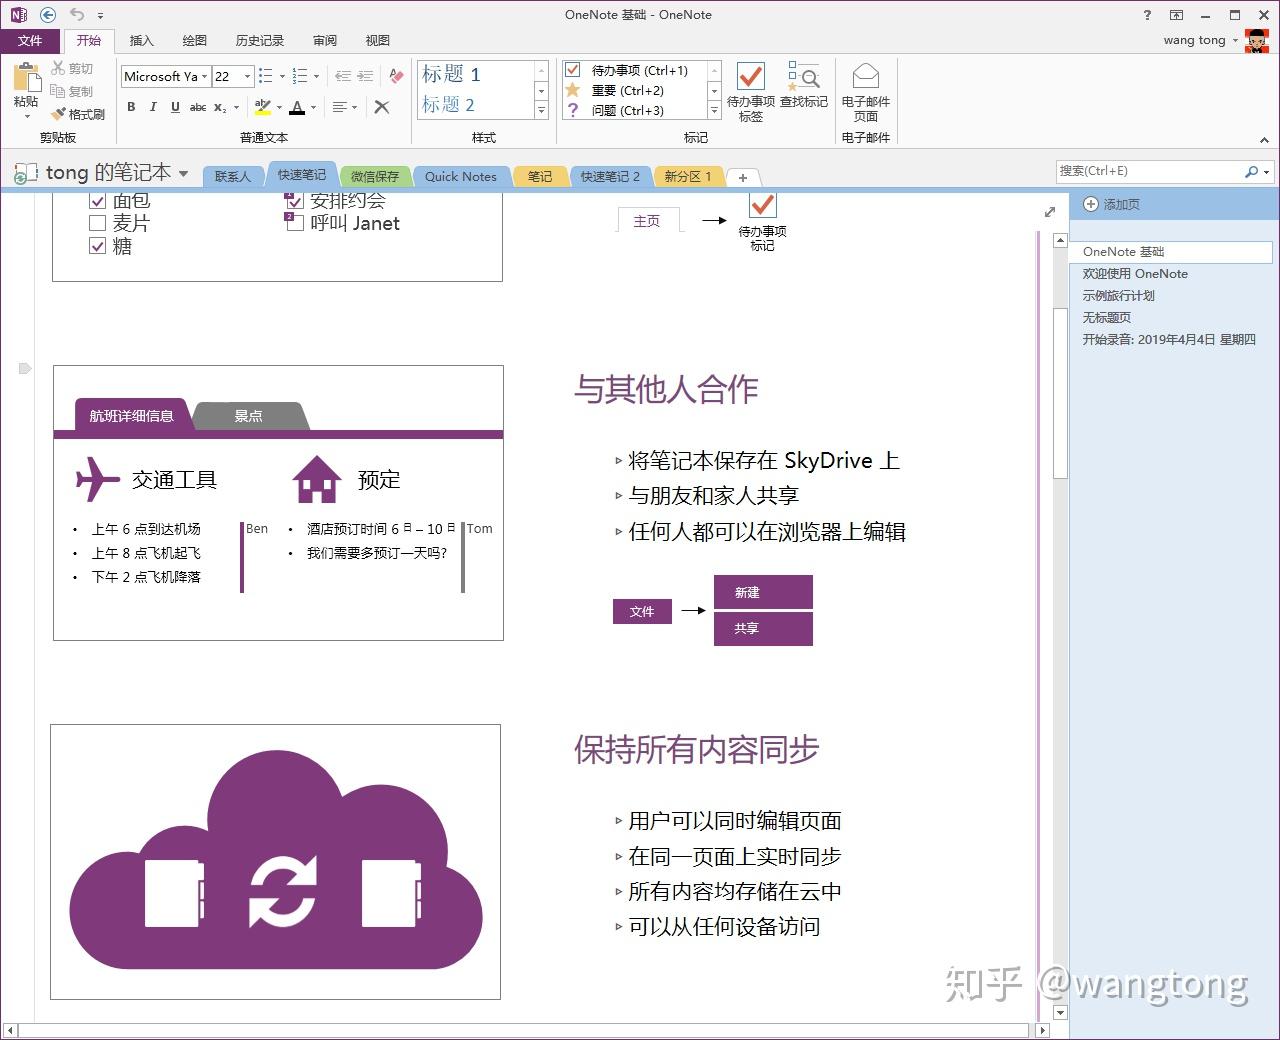Click the subscript x₂ icon
This screenshot has width=1280, height=1040.
220,107
